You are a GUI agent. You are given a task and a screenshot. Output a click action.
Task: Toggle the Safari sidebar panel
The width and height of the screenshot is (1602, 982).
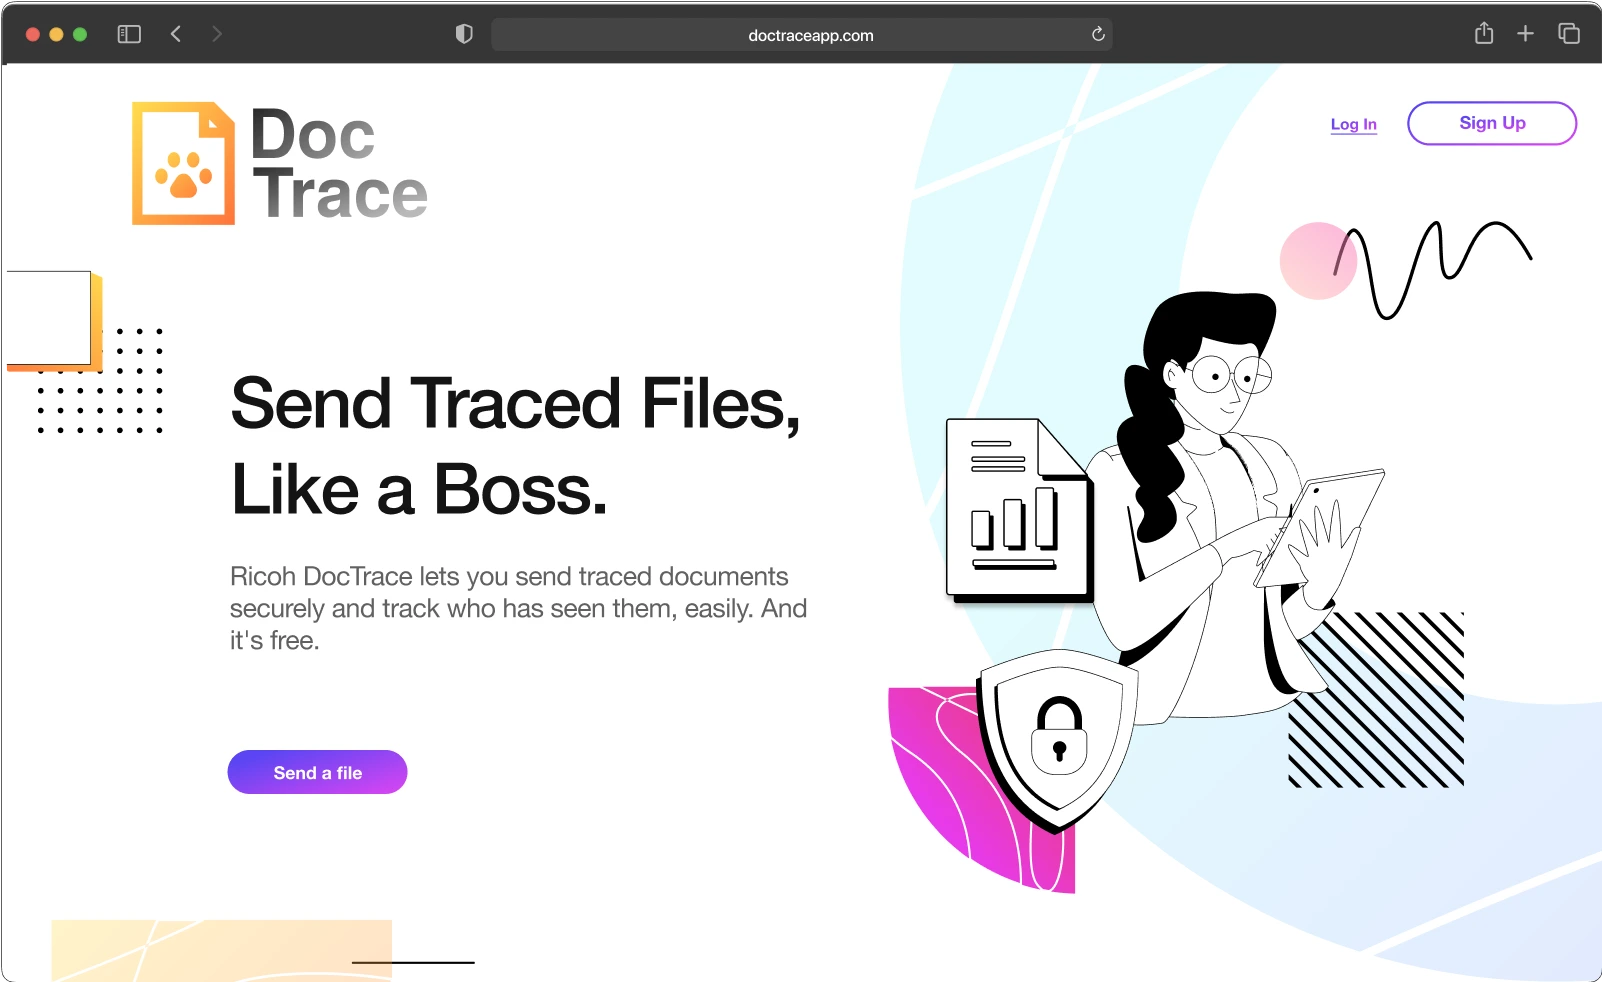coord(129,34)
